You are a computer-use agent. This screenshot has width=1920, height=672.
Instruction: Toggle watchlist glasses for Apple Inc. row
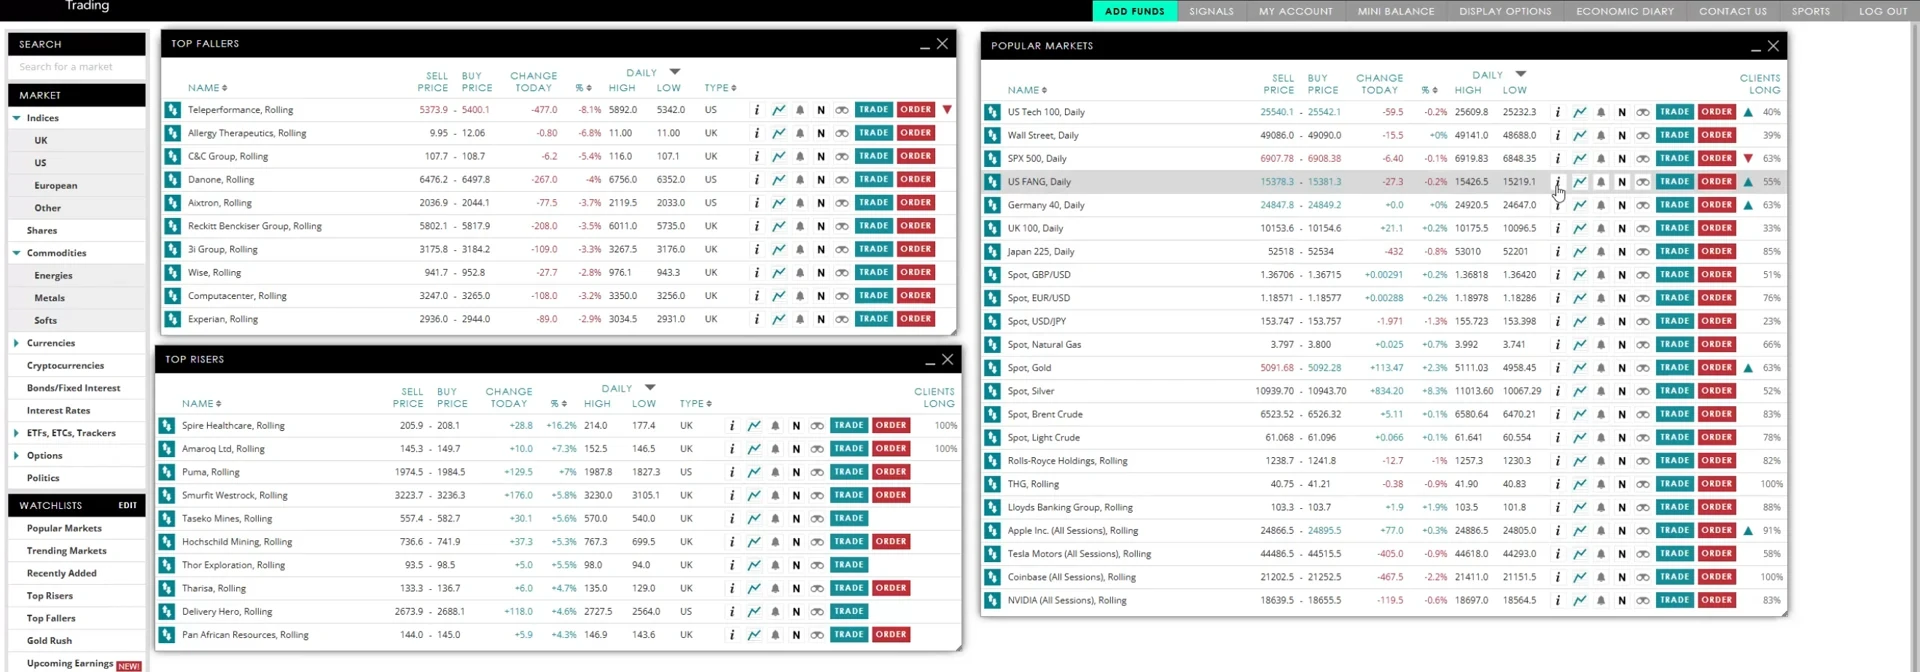pos(1643,531)
